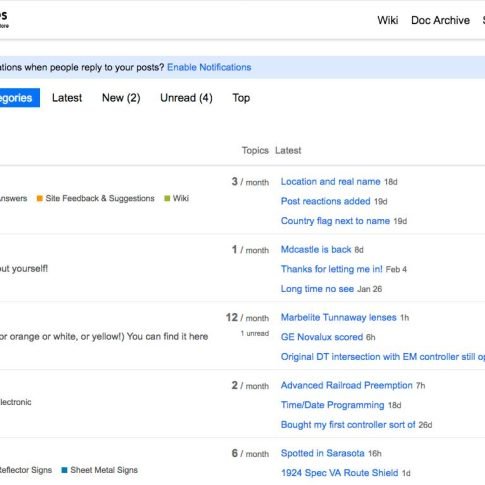The width and height of the screenshot is (485, 485).
Task: Open topic Marbelite Tunnaway lenses
Action: pos(338,318)
